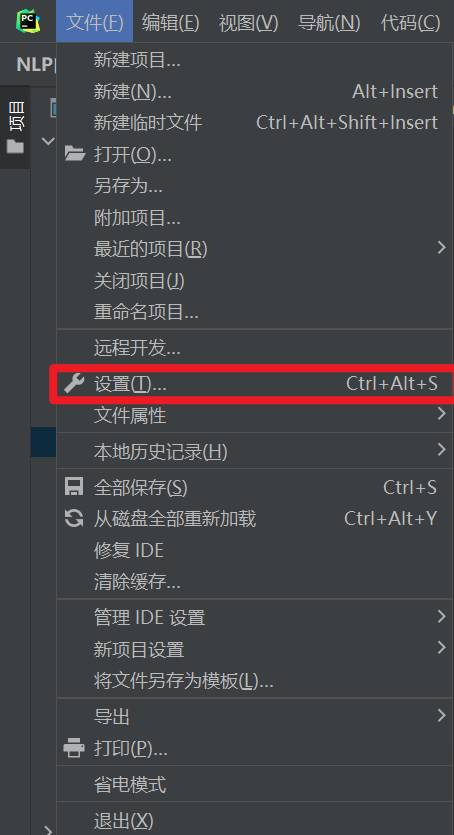Click the wrench icon beside 设置
This screenshot has height=835, width=454.
pos(74,383)
